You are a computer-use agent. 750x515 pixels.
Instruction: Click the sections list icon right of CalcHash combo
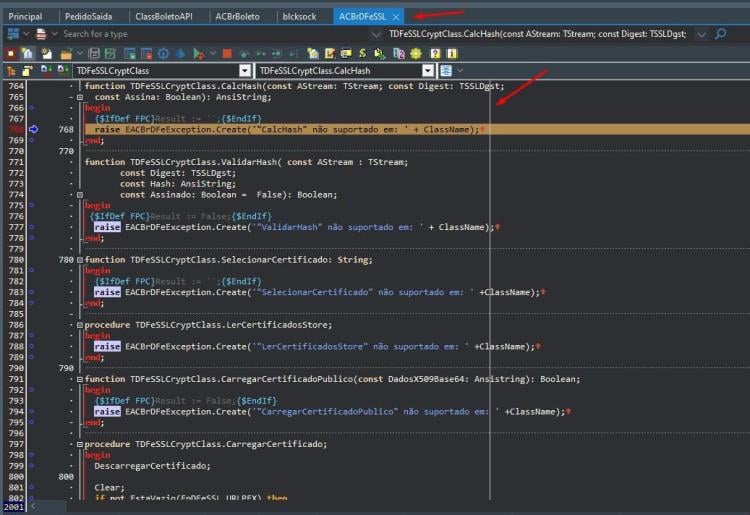pyautogui.click(x=446, y=71)
